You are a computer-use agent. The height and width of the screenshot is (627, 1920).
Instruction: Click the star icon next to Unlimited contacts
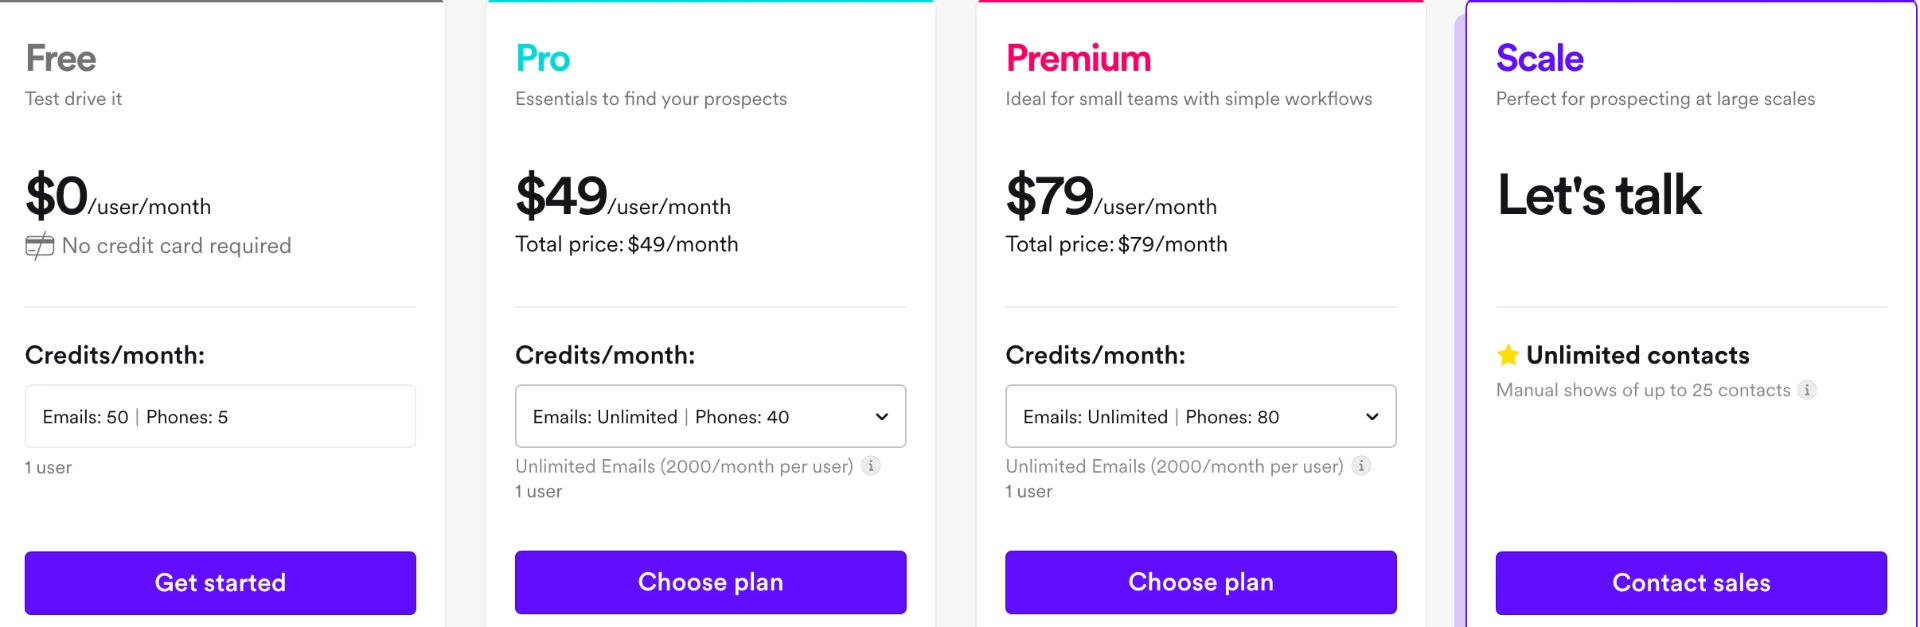[1507, 355]
